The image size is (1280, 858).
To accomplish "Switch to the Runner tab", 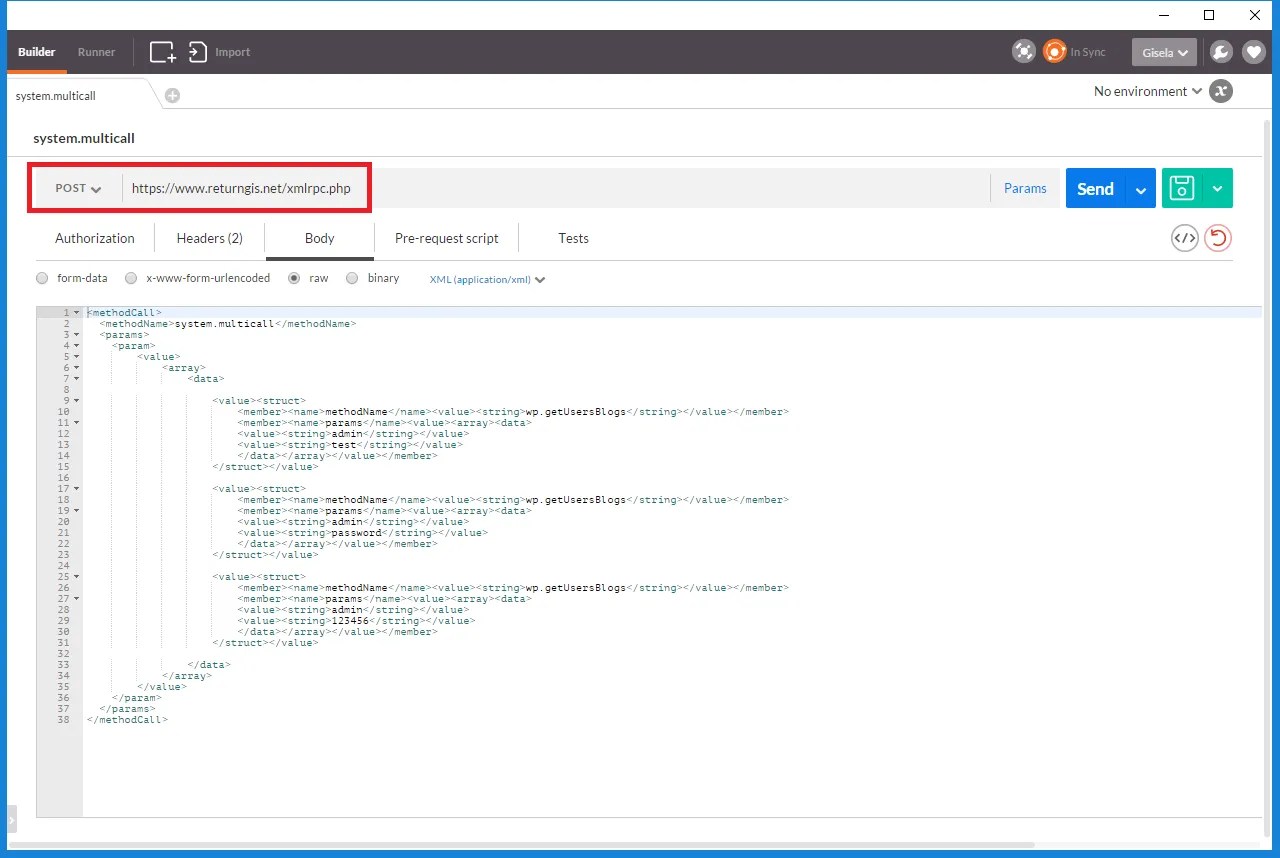I will coord(97,52).
